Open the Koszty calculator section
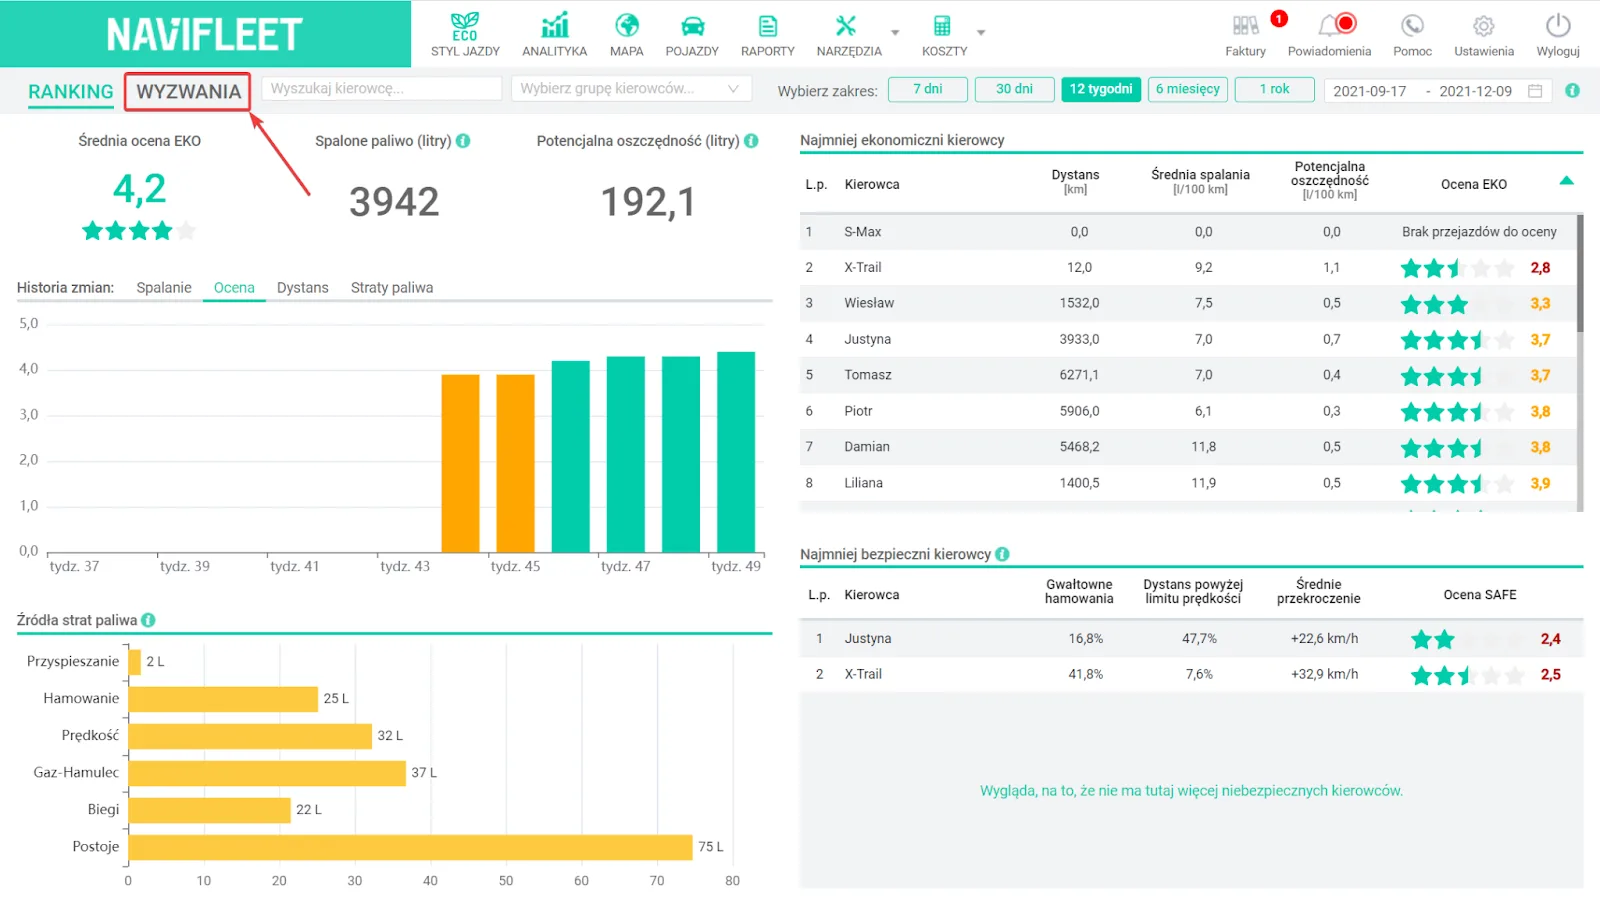The image size is (1600, 908). pyautogui.click(x=944, y=35)
